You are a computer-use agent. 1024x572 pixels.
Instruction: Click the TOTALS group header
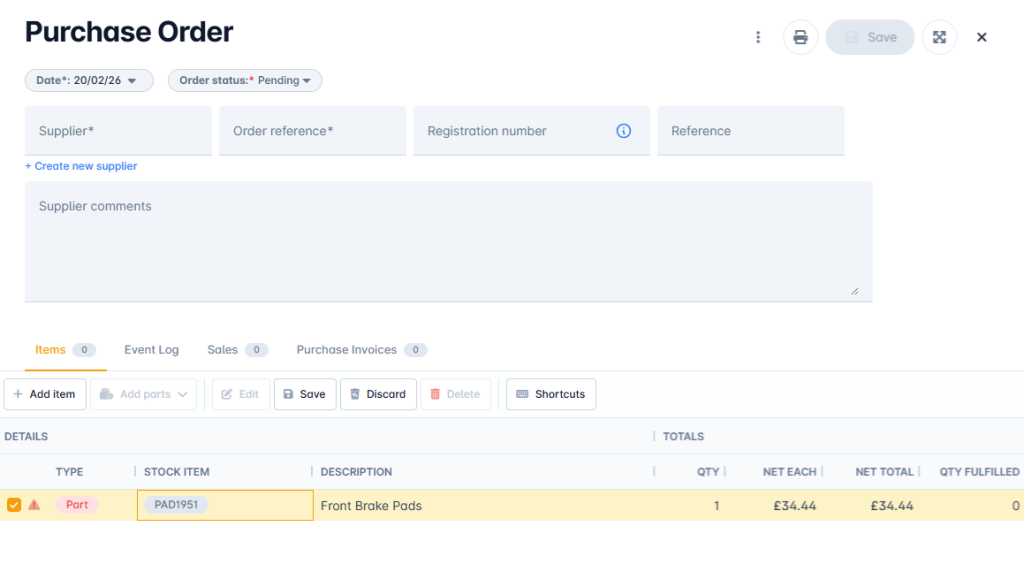point(683,436)
